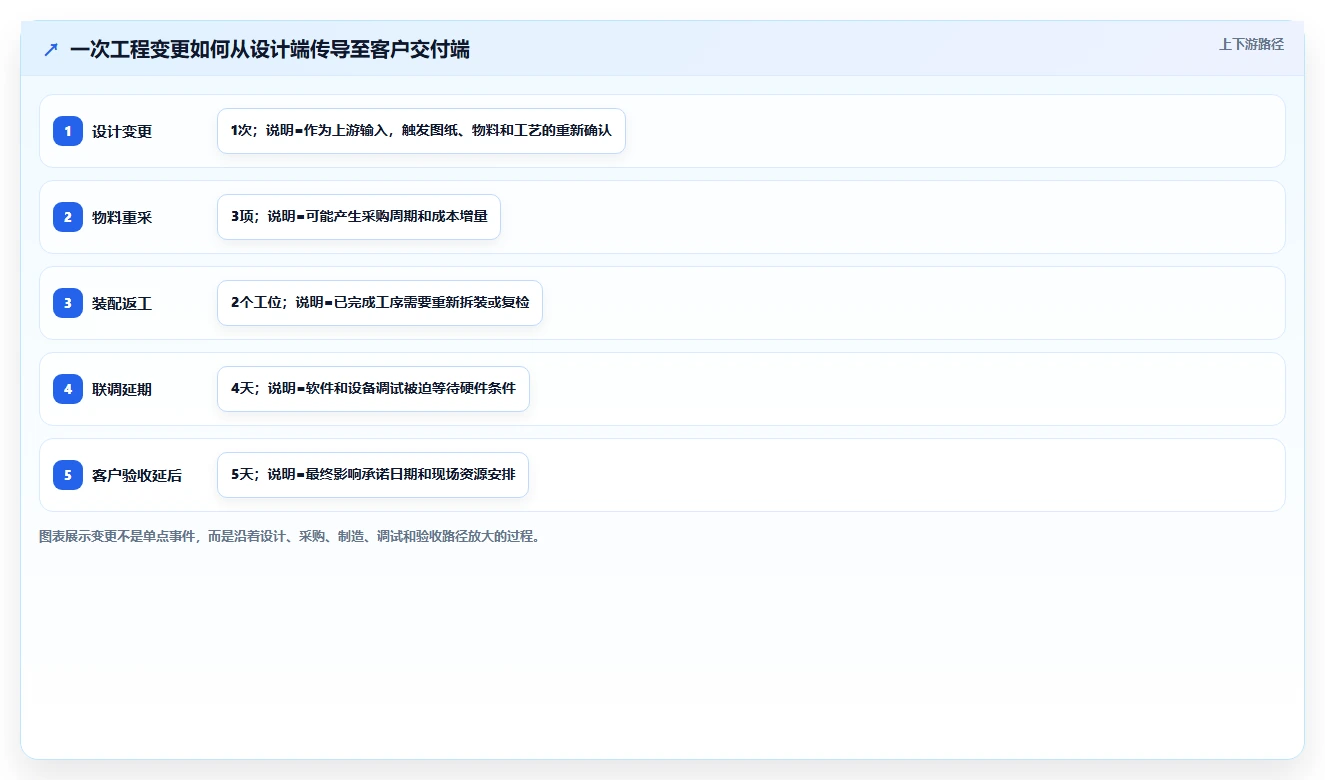Click the step 3 number badge
1325x780 pixels.
point(68,303)
